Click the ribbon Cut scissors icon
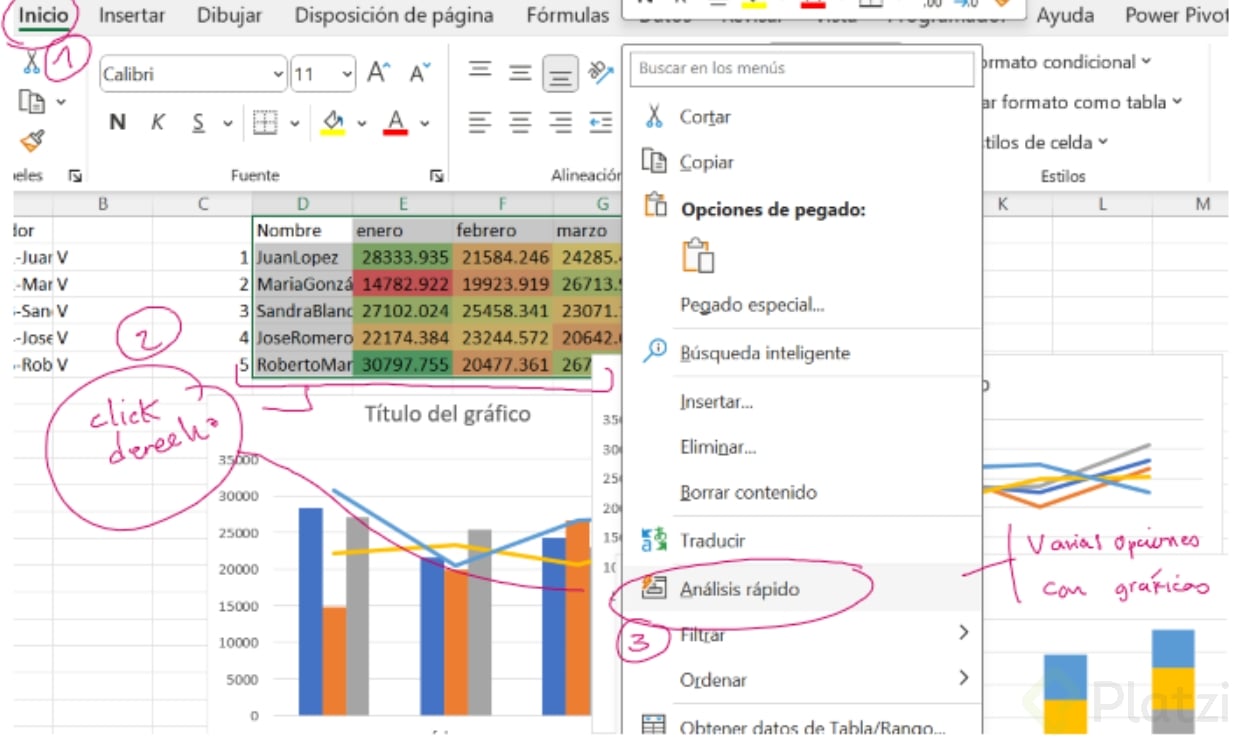1242x744 pixels. [x=31, y=63]
